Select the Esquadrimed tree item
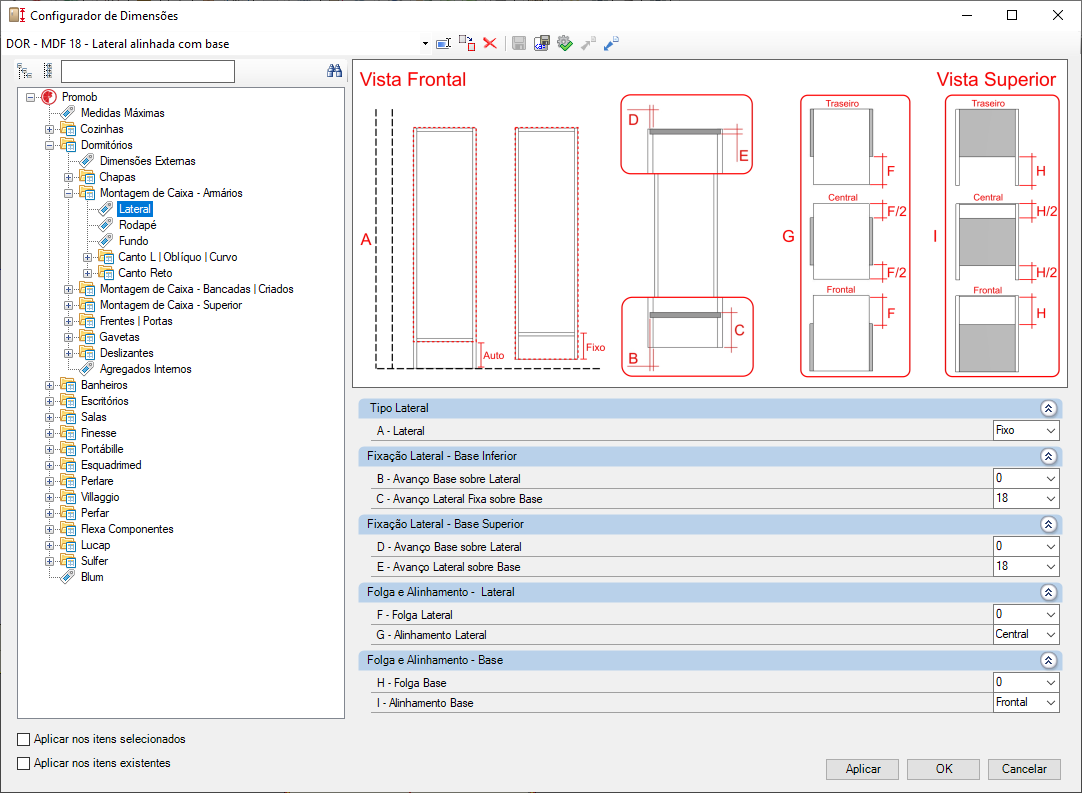The width and height of the screenshot is (1082, 793). [x=111, y=465]
